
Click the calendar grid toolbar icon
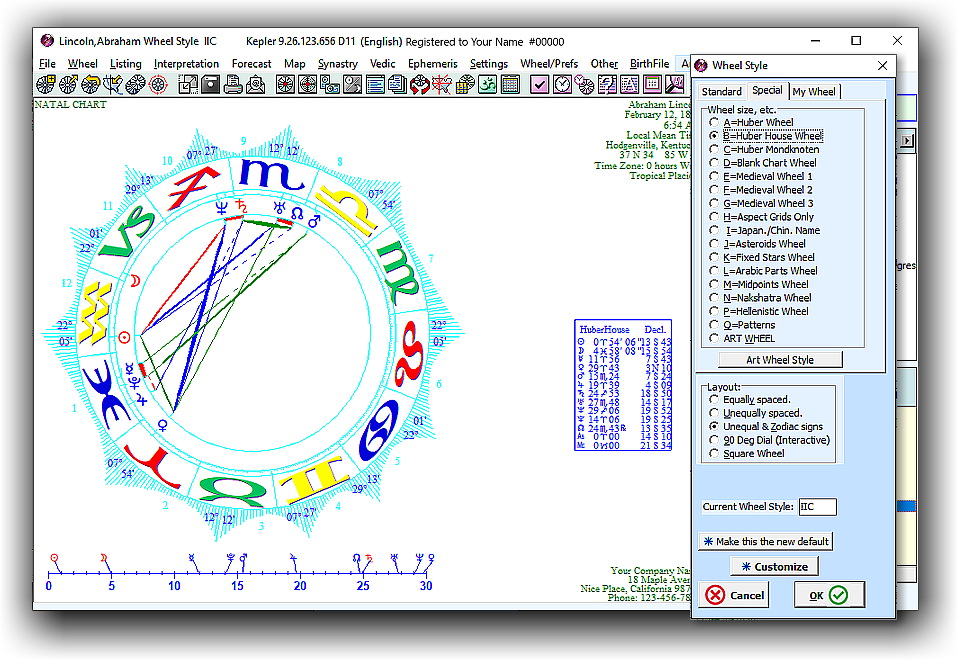coord(511,85)
